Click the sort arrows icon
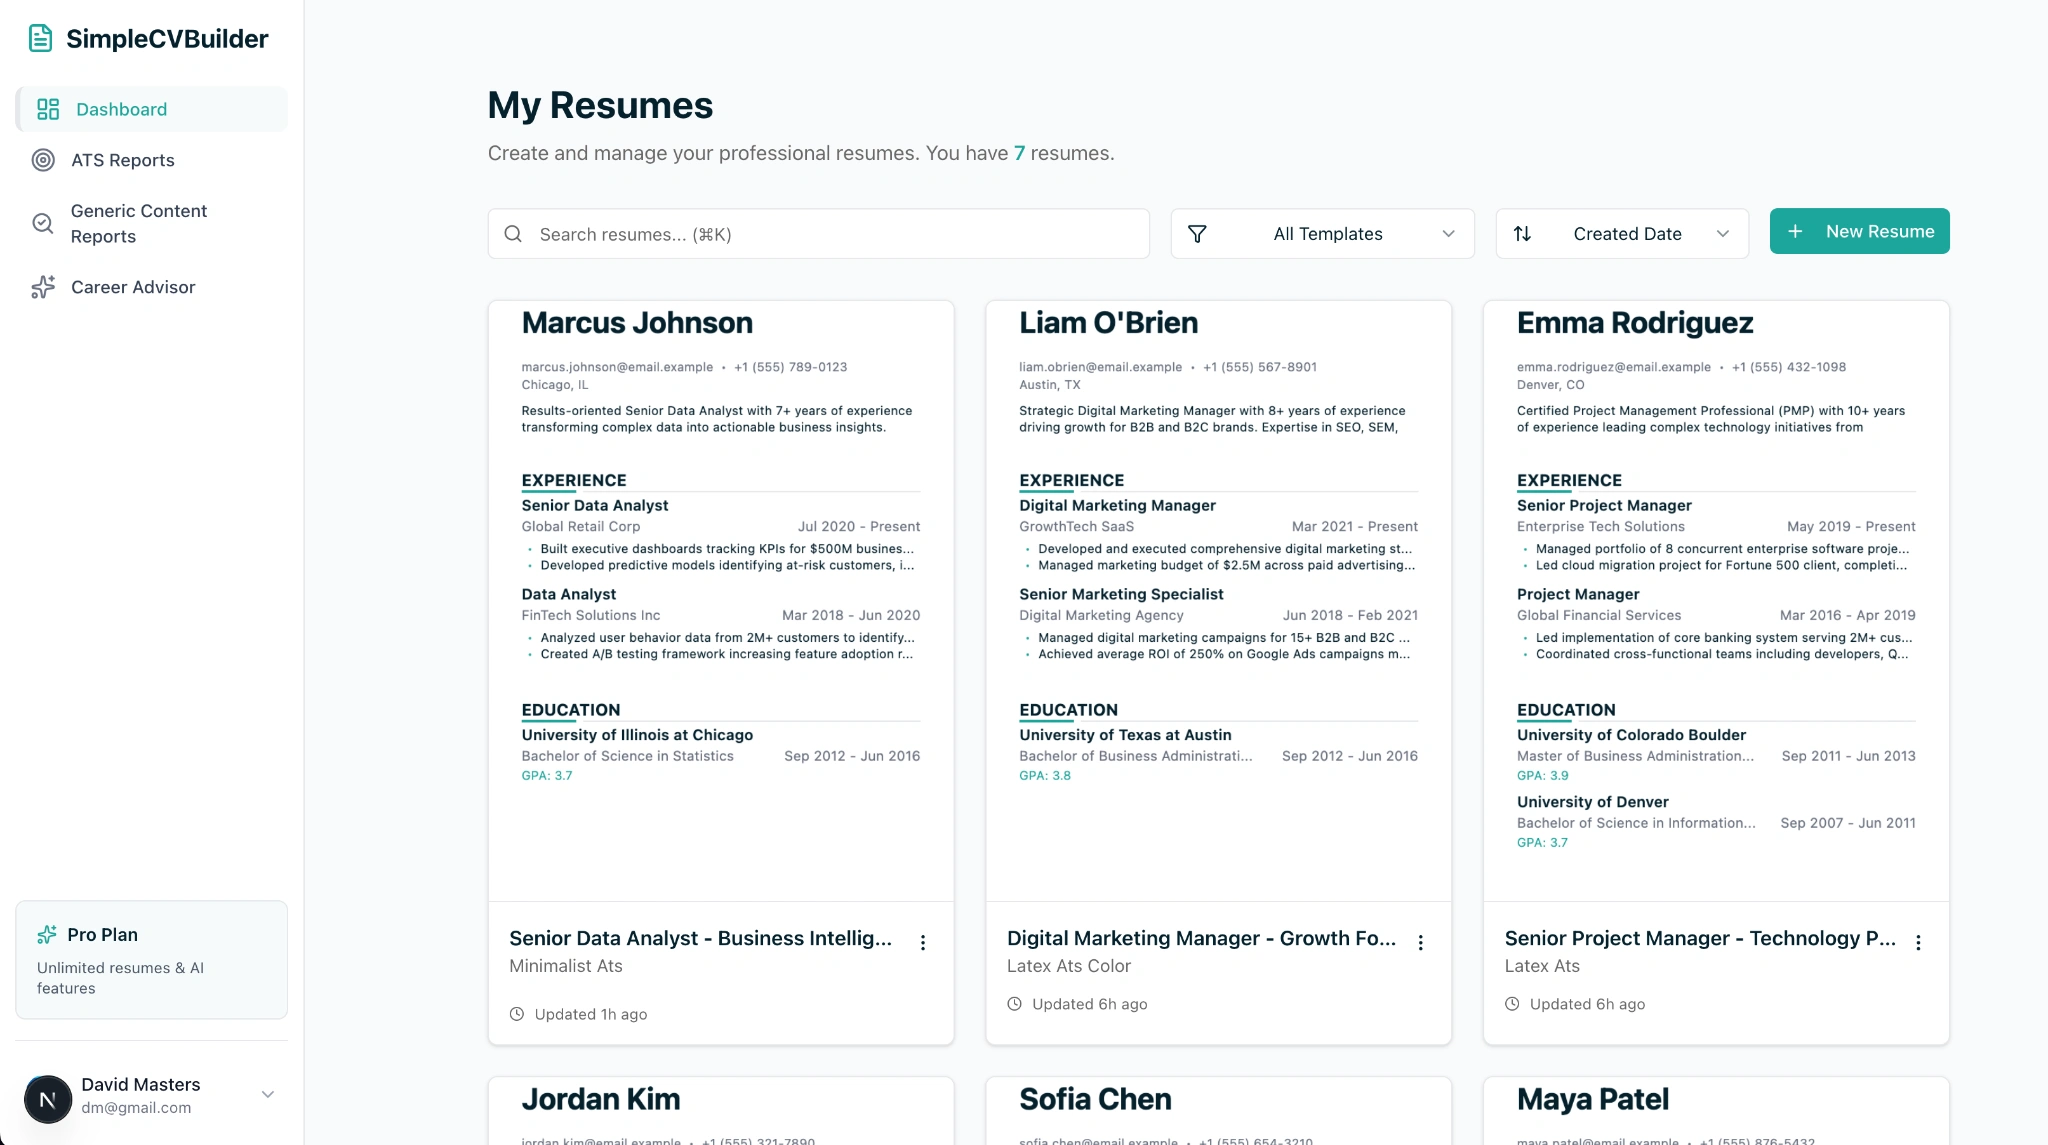Image resolution: width=2048 pixels, height=1145 pixels. pyautogui.click(x=1522, y=234)
